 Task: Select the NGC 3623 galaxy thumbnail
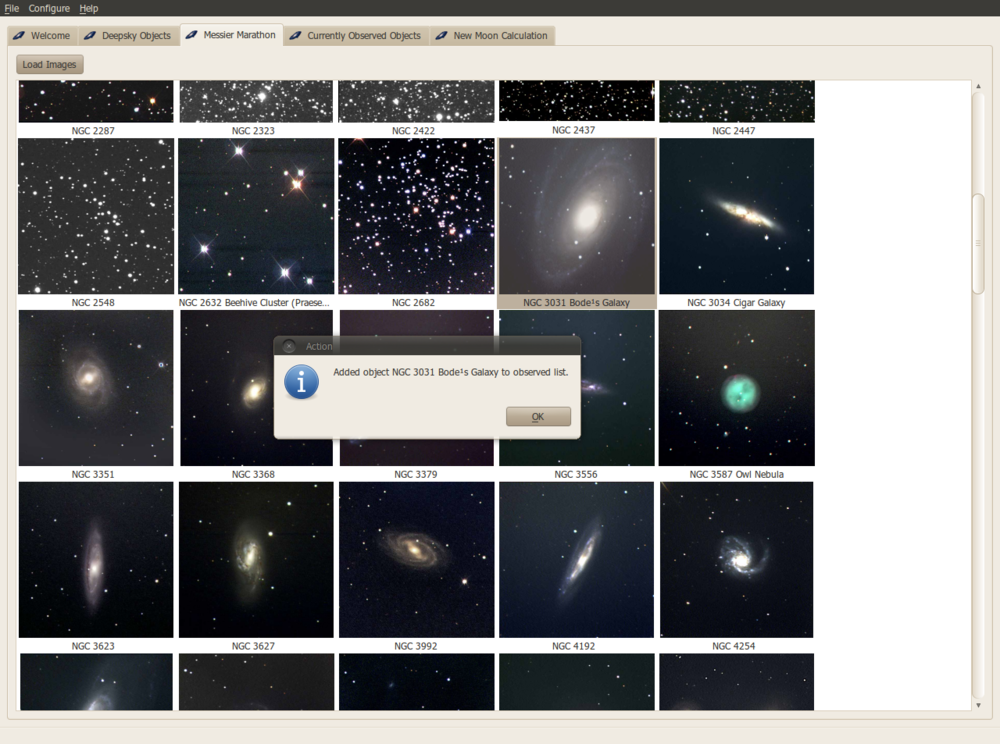(96, 559)
